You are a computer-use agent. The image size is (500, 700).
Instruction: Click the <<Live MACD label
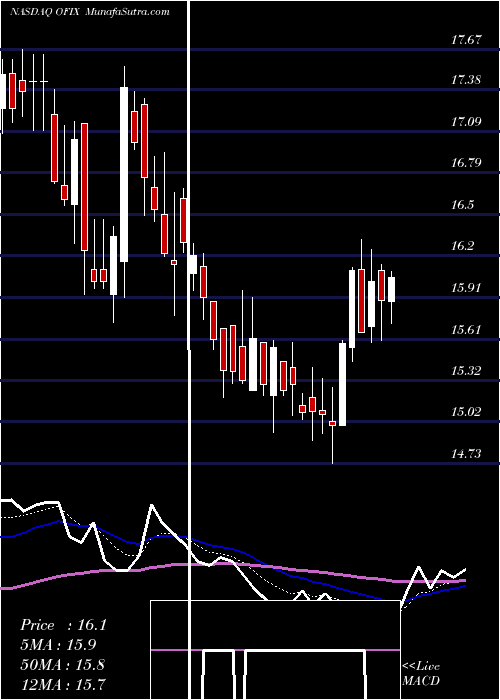pos(421,674)
